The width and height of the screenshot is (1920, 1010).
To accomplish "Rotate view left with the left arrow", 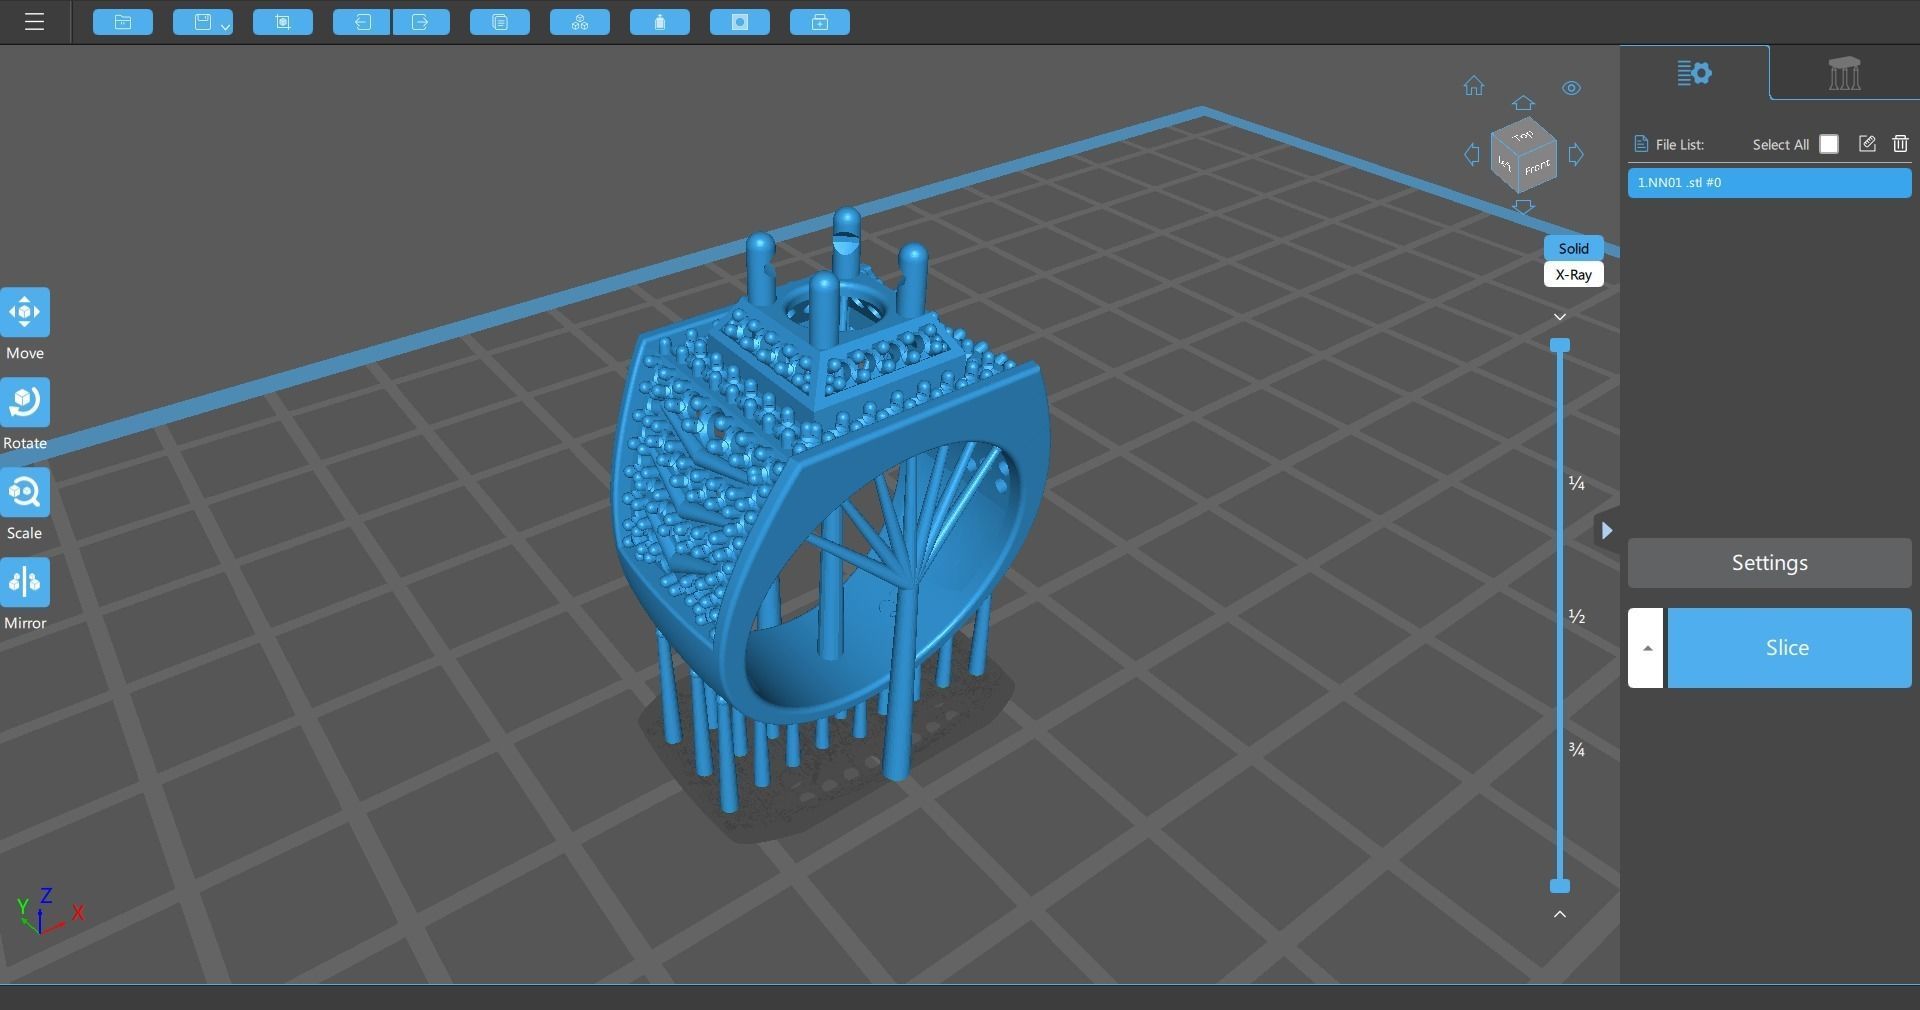I will coord(1472,154).
